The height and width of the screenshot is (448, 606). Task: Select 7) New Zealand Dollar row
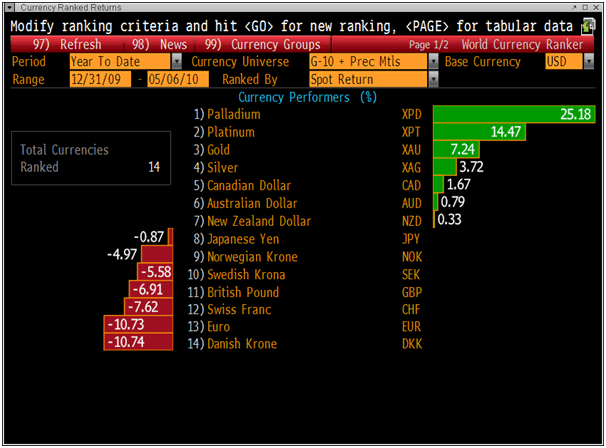tap(252, 221)
